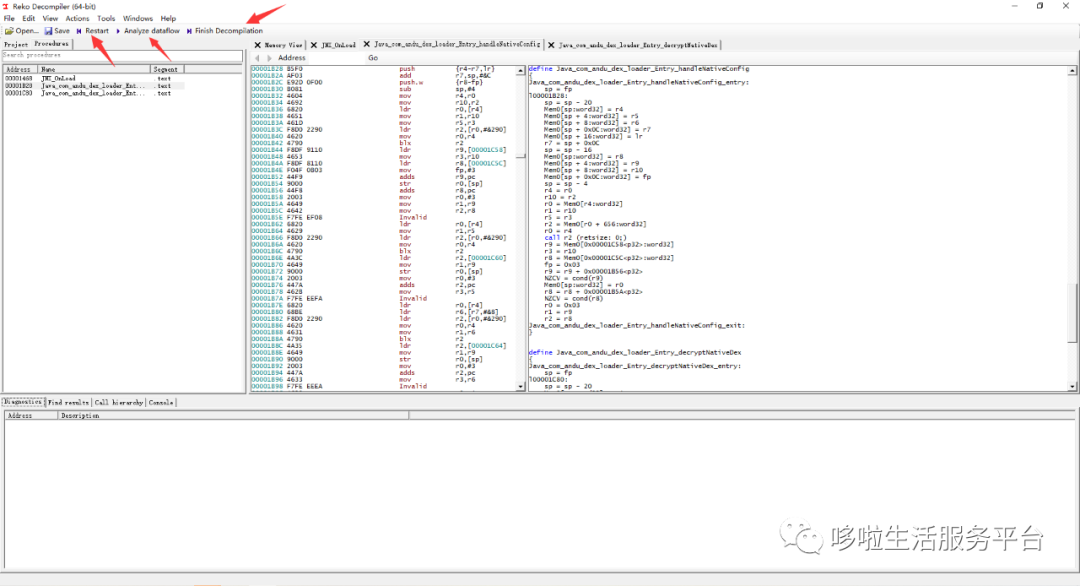Close the Memory View tab
Screen dimensions: 1080x586
(x=258, y=45)
